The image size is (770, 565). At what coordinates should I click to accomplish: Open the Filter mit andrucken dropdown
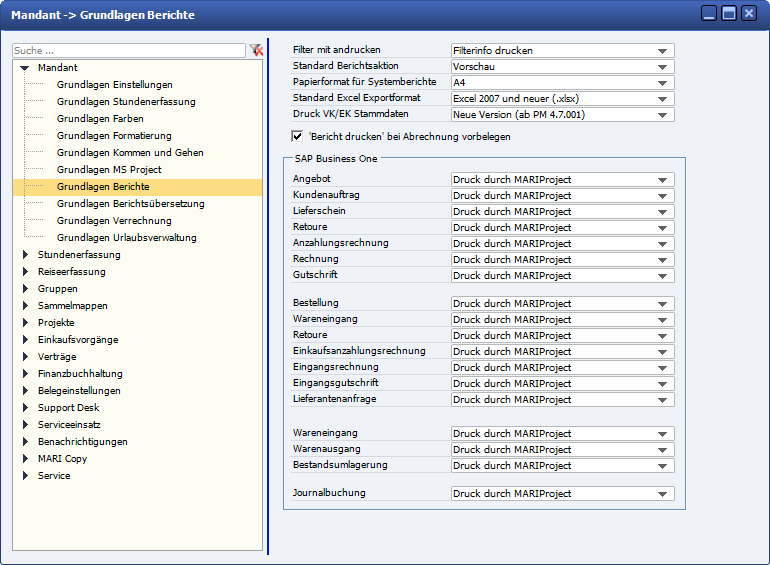coord(662,51)
